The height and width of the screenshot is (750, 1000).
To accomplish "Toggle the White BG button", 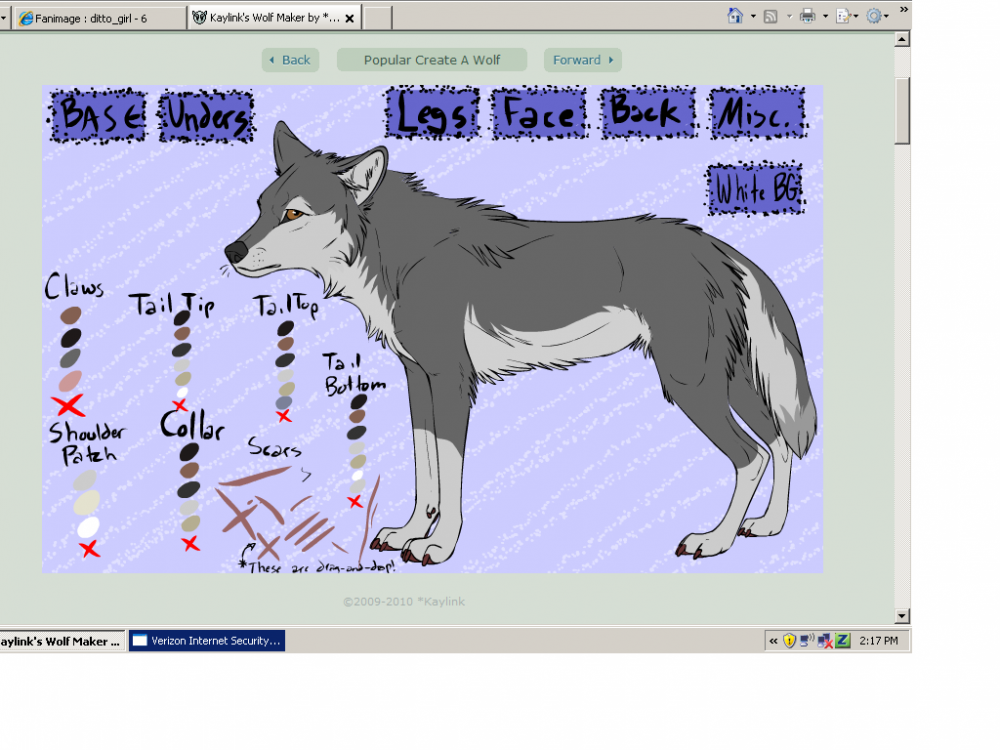I will 756,188.
